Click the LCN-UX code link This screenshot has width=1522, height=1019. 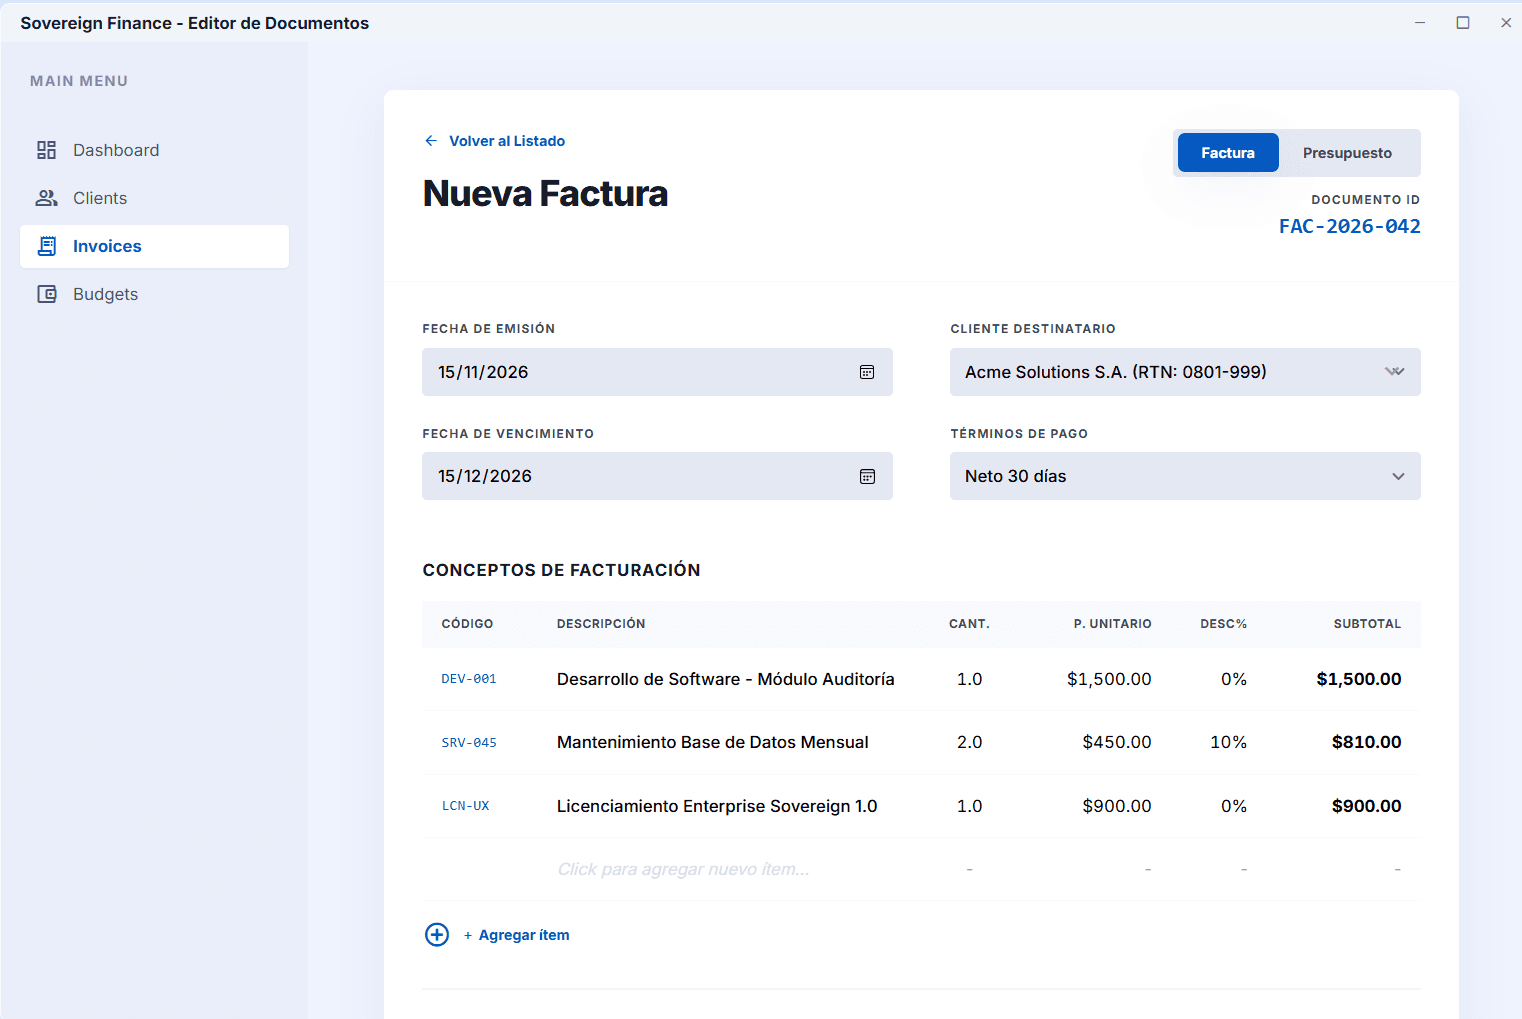pyautogui.click(x=466, y=806)
